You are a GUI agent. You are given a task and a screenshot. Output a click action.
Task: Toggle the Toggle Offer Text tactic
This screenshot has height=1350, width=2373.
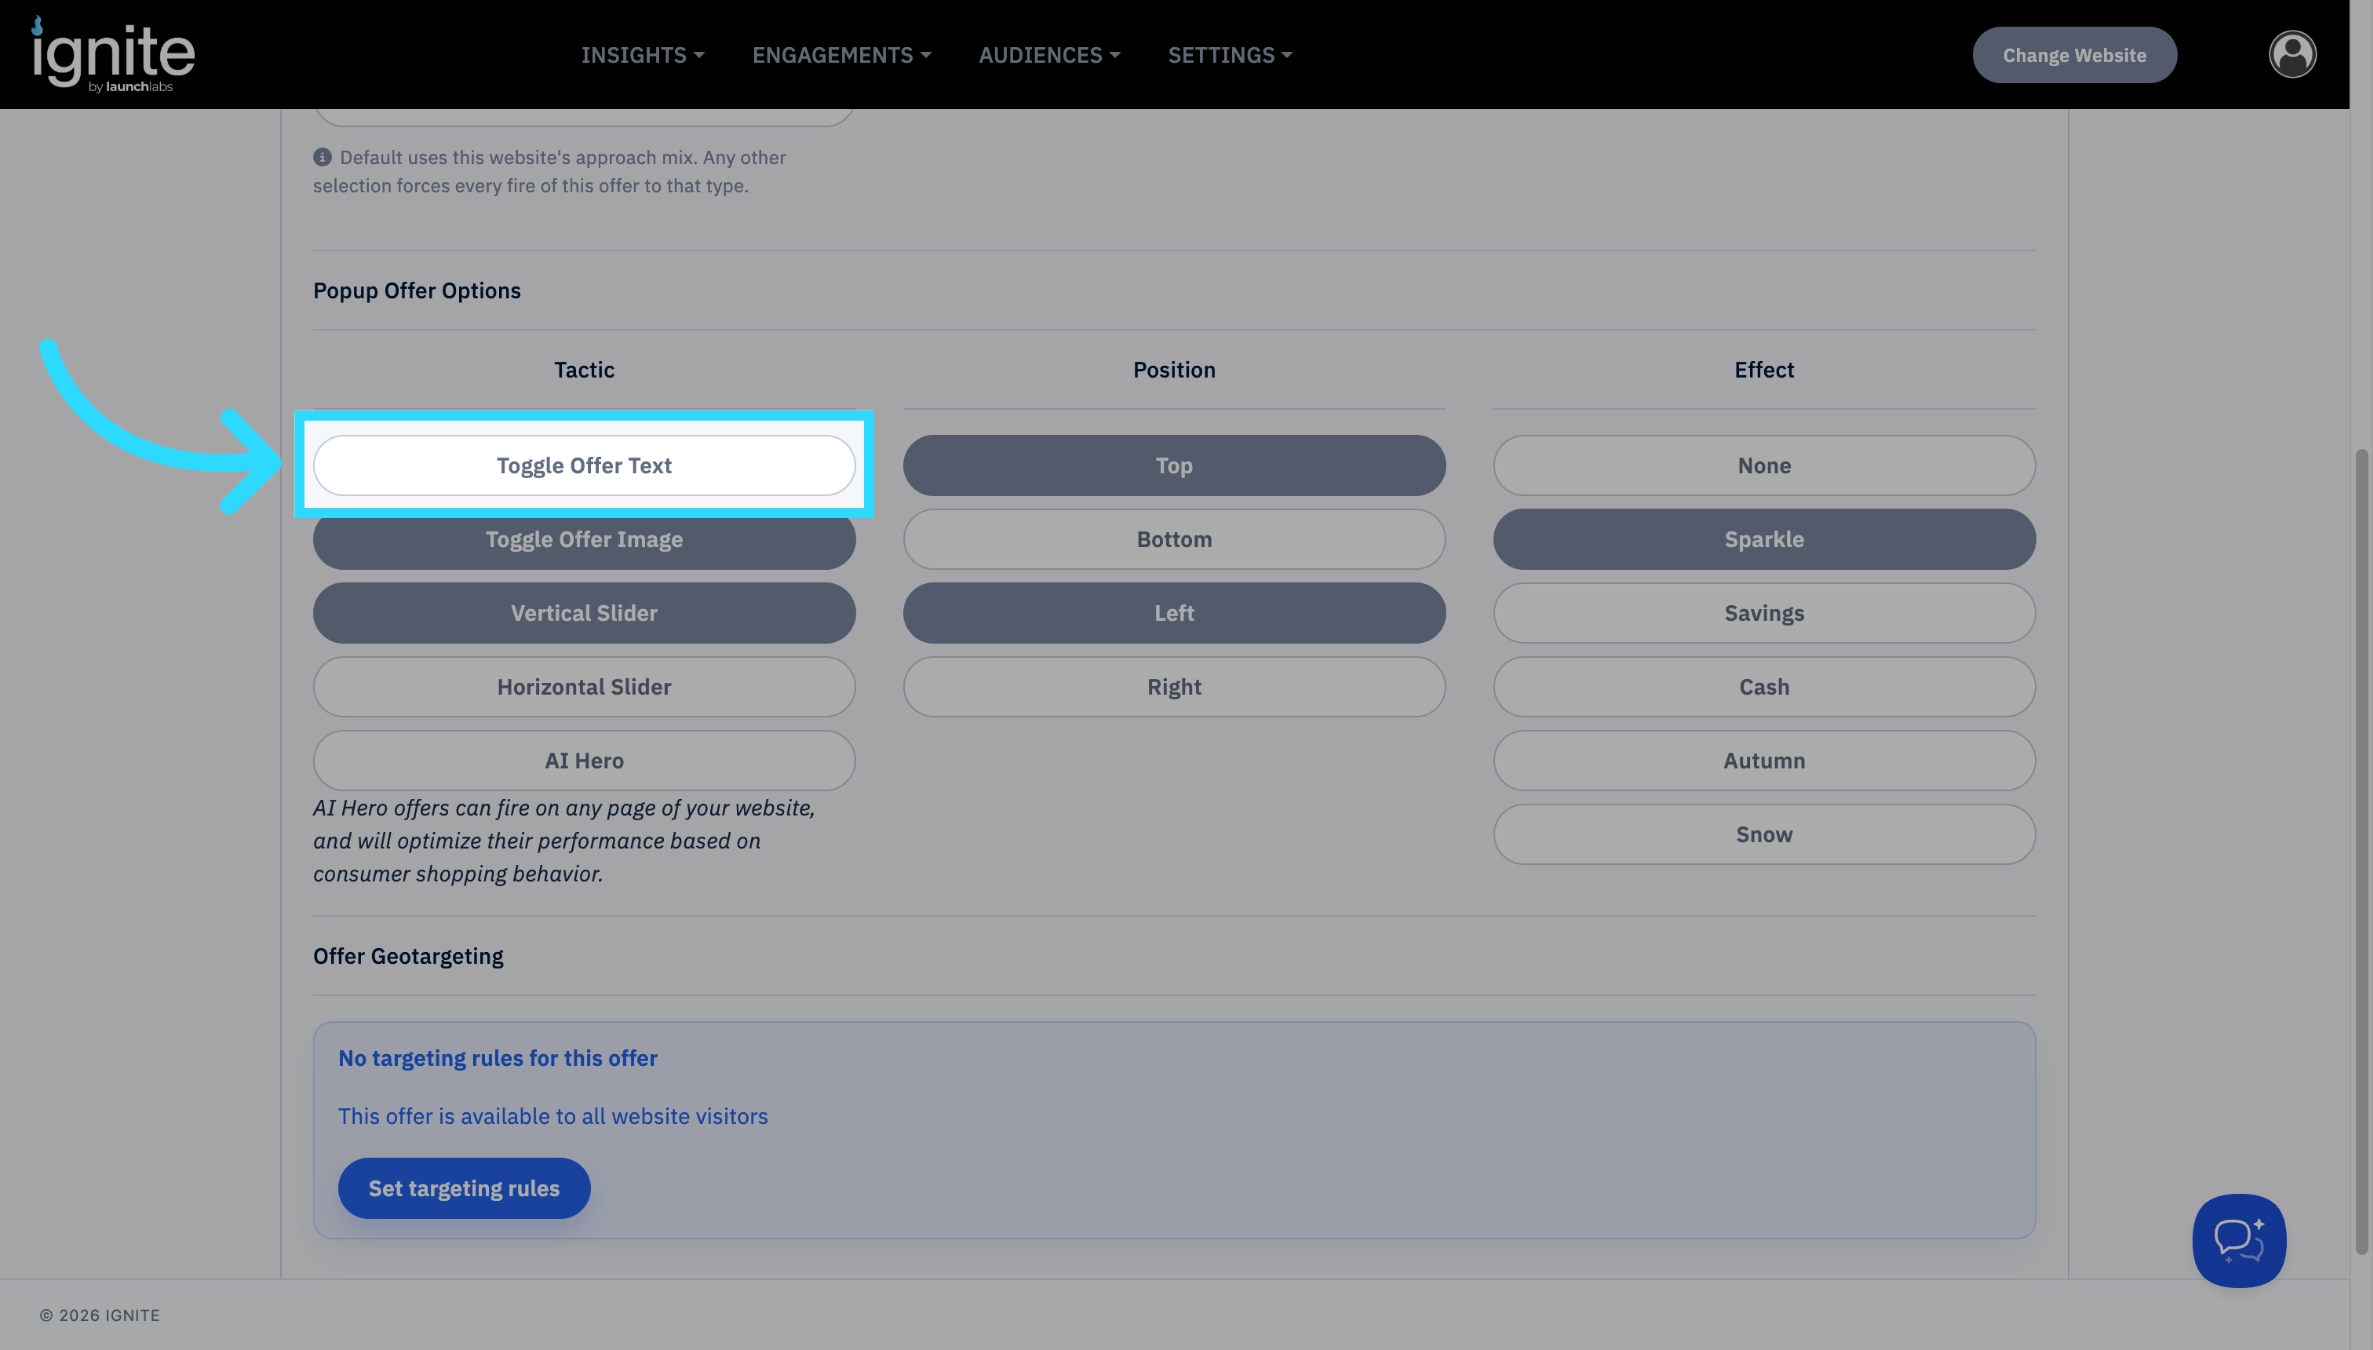[x=584, y=465]
